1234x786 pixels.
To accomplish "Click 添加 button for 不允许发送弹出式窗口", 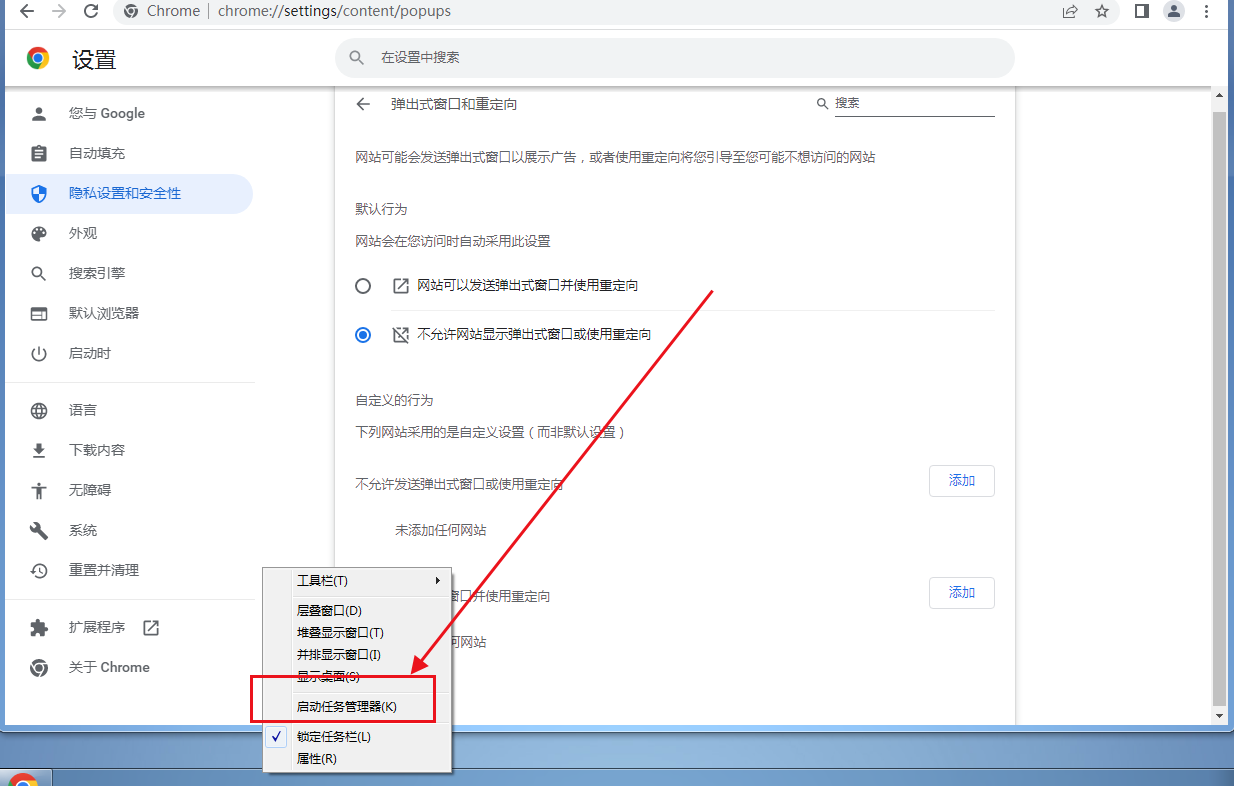I will (x=962, y=481).
